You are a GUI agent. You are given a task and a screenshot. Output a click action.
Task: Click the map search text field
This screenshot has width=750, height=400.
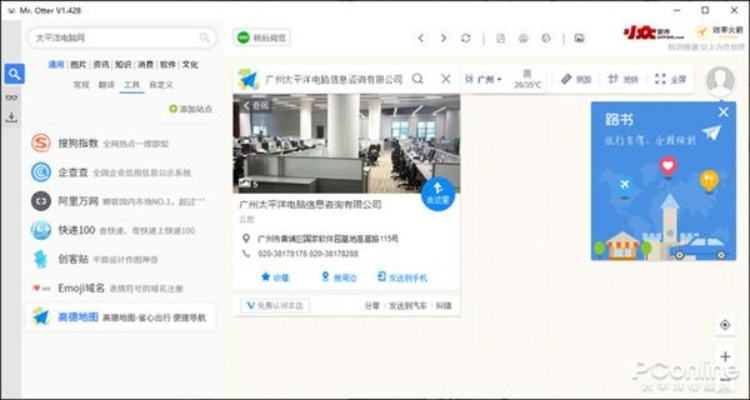coord(334,79)
